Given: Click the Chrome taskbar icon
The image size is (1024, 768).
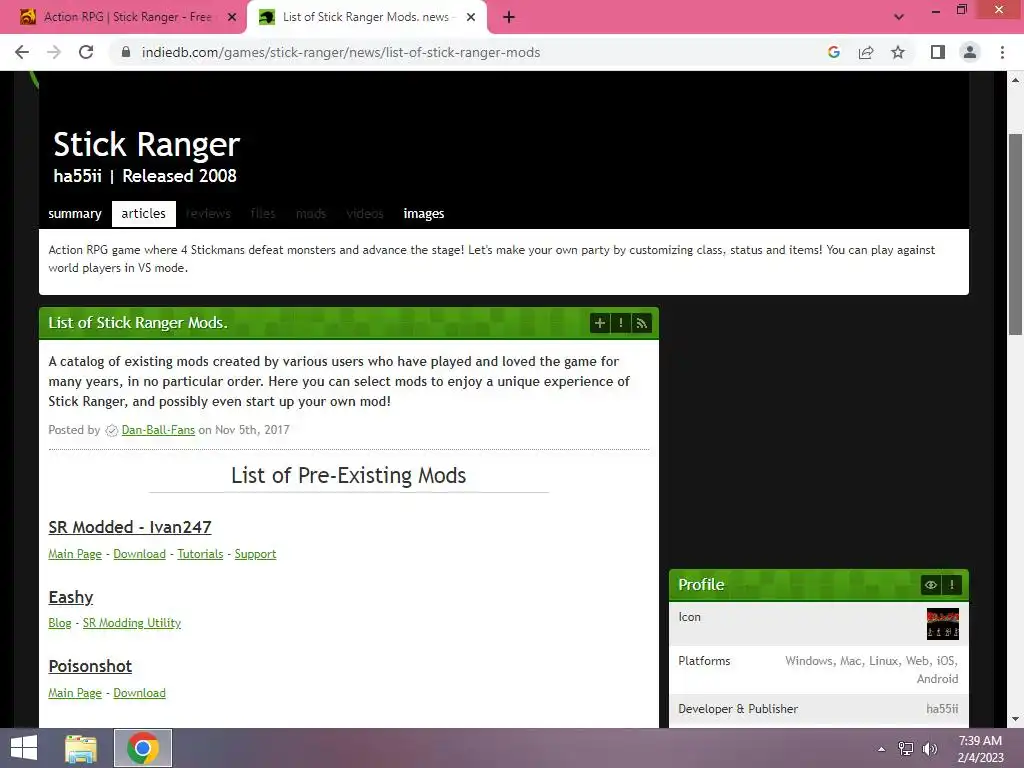Looking at the screenshot, I should [x=143, y=748].
